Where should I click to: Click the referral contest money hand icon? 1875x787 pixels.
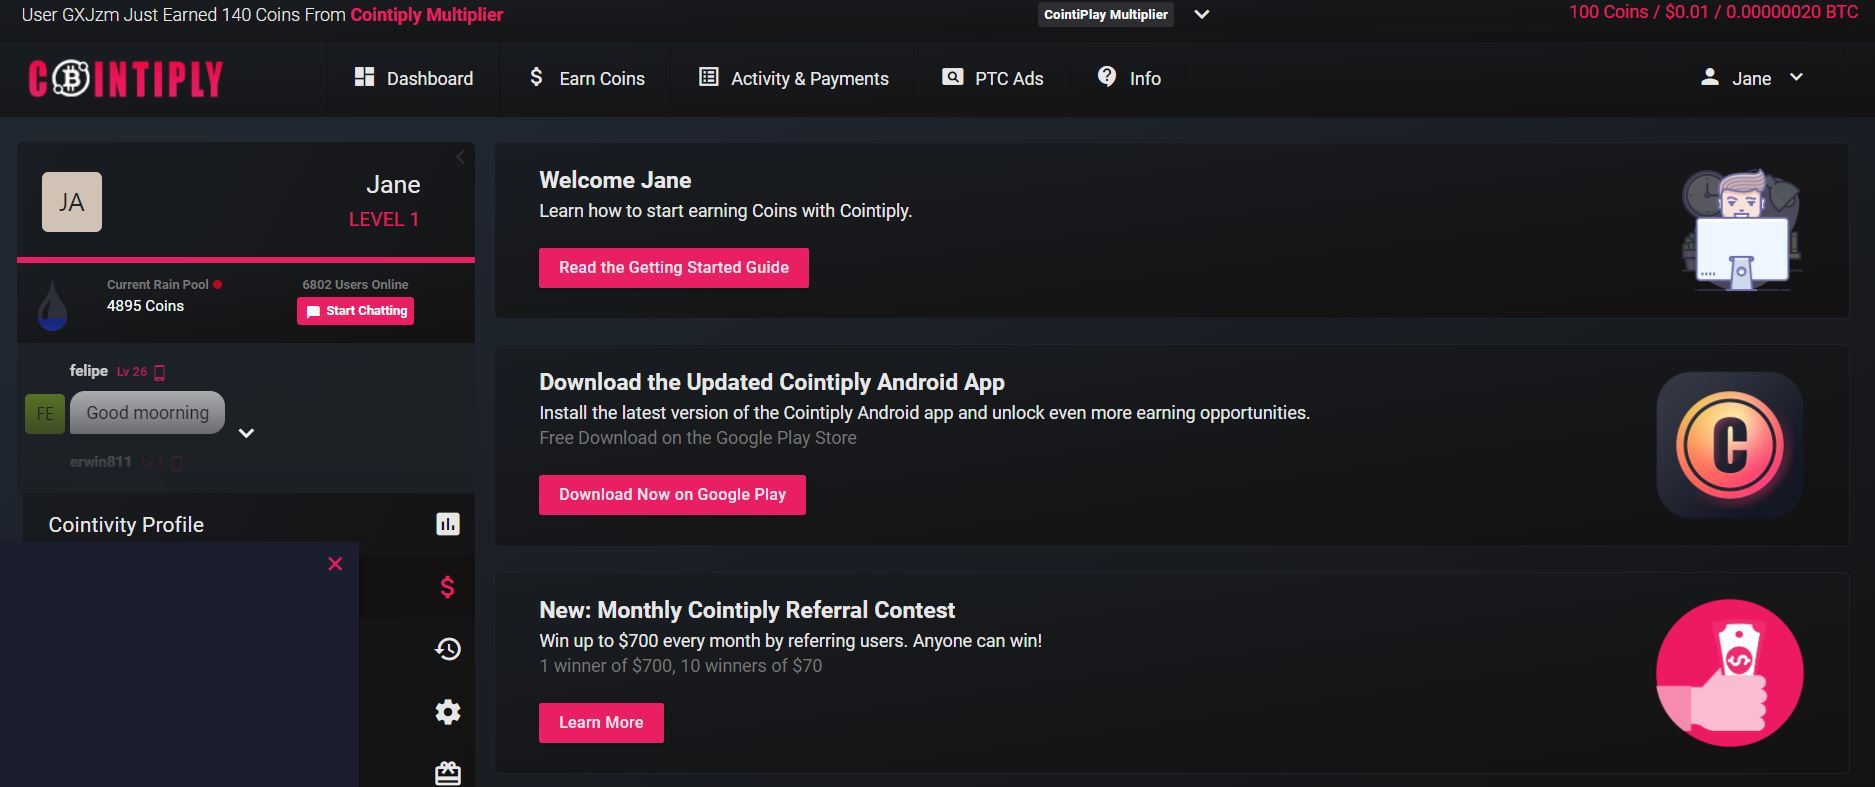pyautogui.click(x=1730, y=673)
